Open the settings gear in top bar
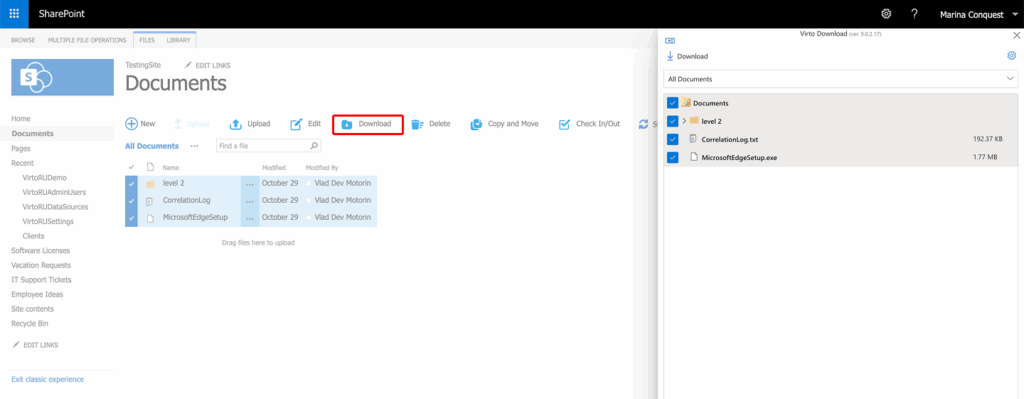 (x=886, y=14)
